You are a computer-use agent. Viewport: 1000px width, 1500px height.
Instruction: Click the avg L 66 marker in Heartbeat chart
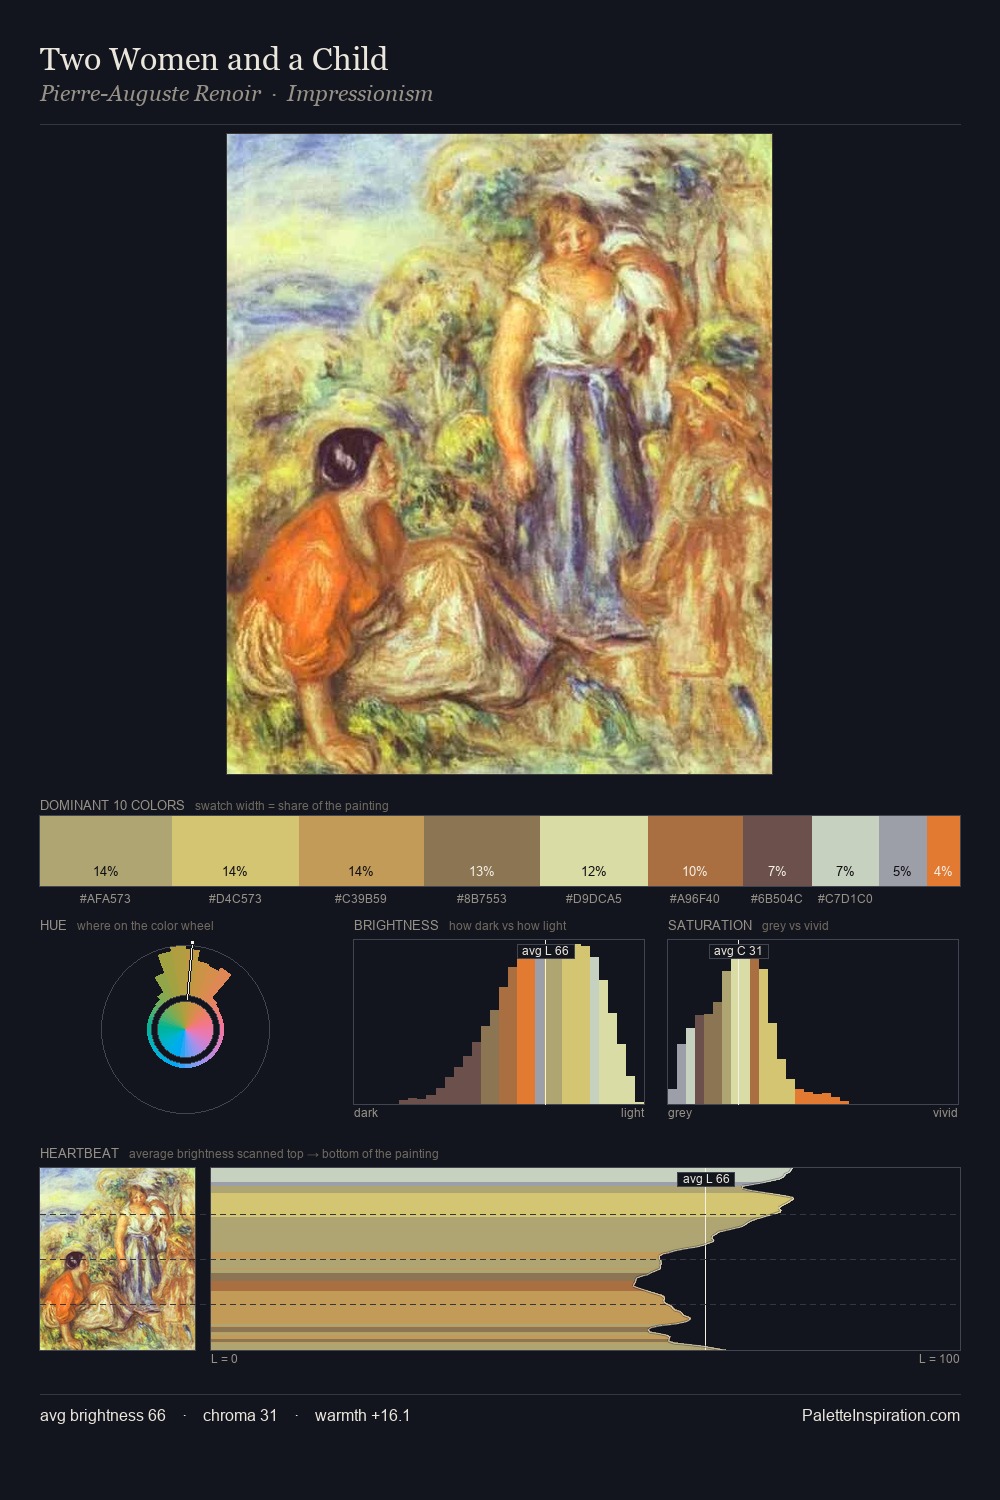click(x=706, y=1179)
